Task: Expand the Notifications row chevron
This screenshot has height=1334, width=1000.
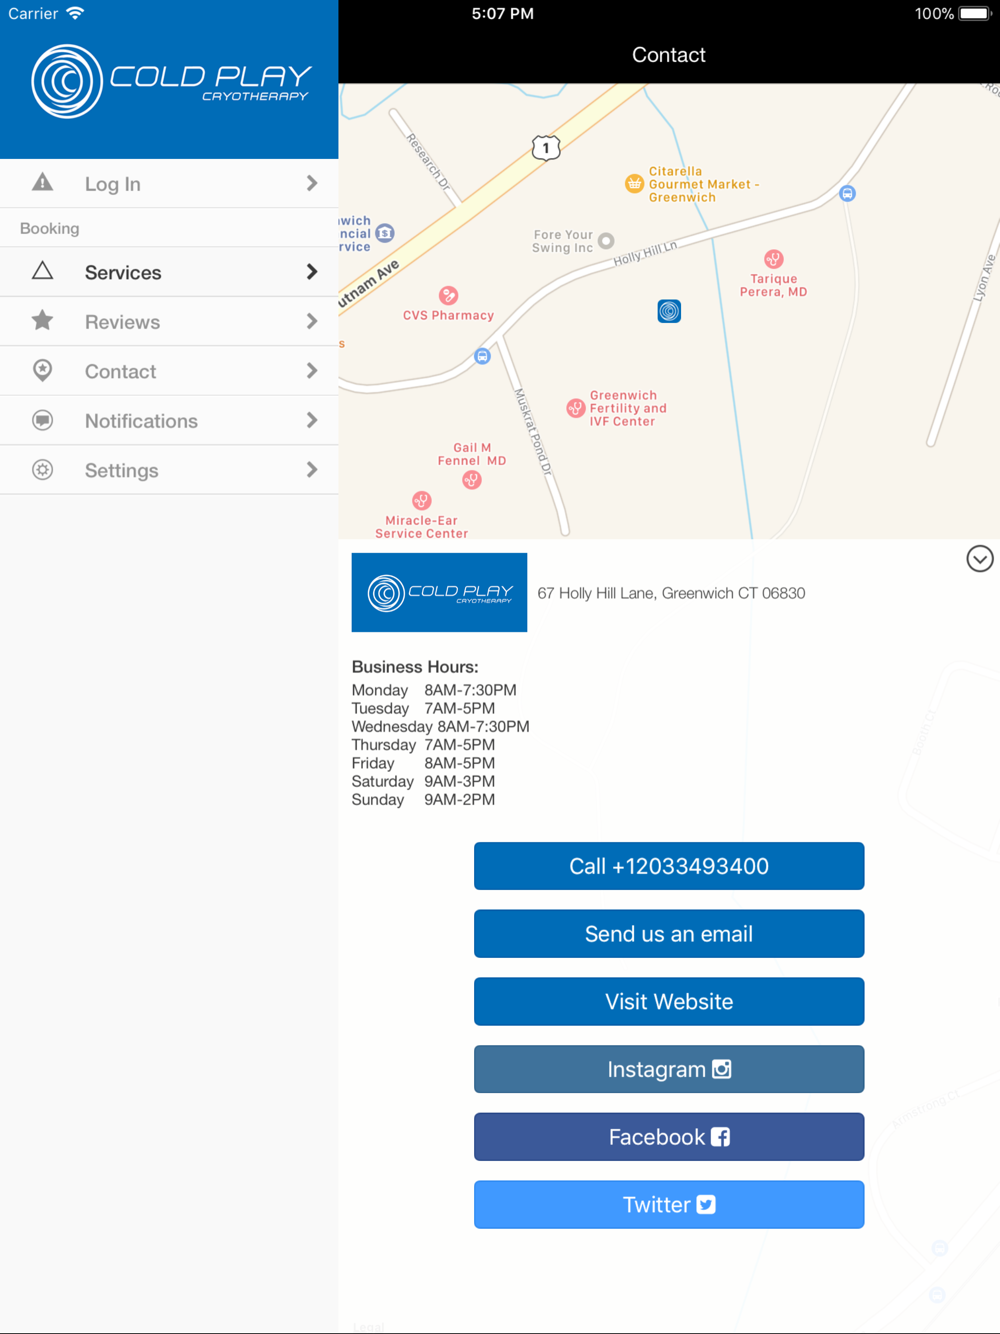Action: tap(312, 420)
